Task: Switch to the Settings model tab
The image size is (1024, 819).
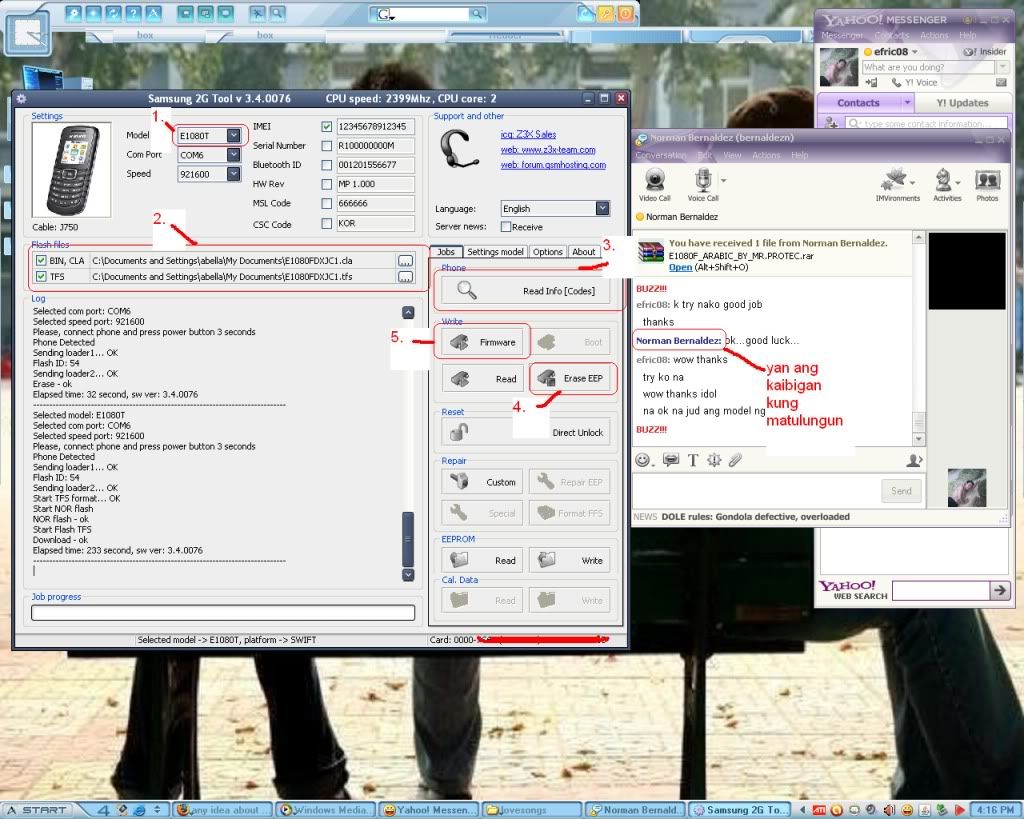Action: 495,252
